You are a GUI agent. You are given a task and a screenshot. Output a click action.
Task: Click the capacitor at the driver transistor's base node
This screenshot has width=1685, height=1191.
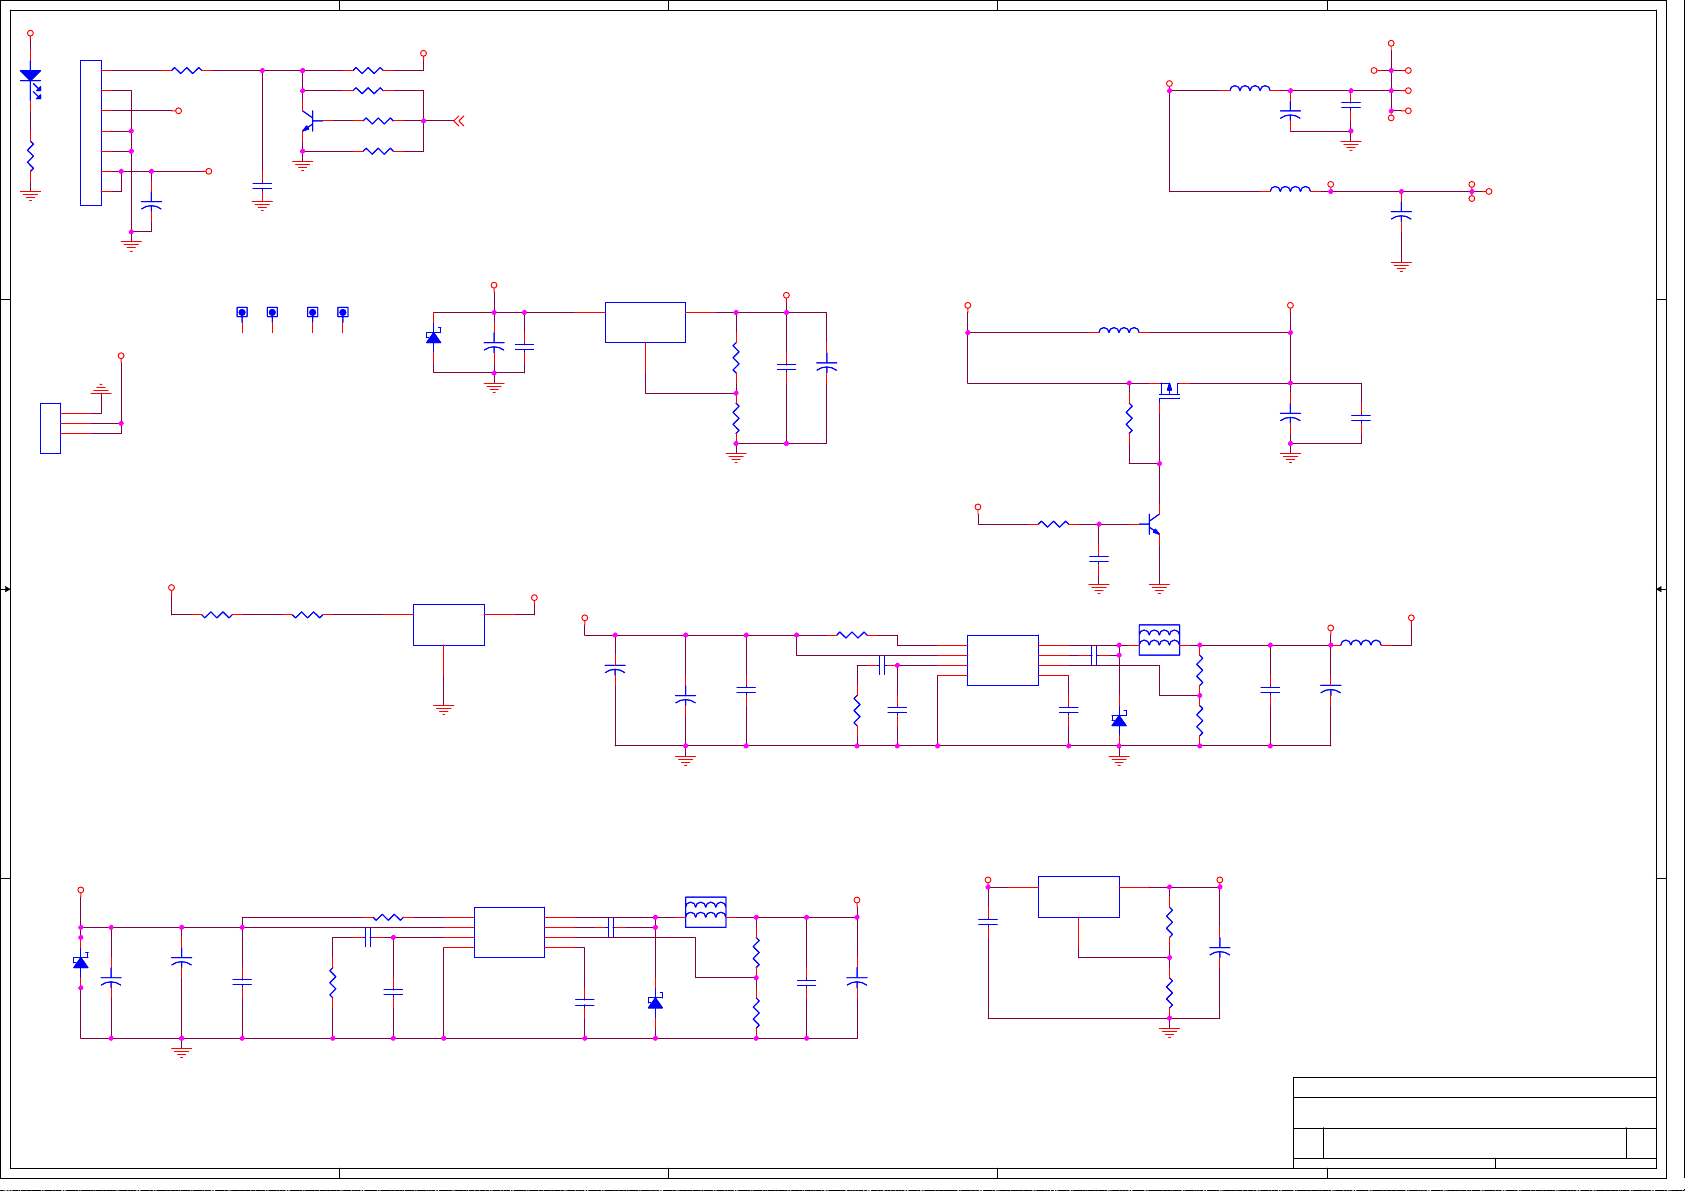(x=1099, y=558)
